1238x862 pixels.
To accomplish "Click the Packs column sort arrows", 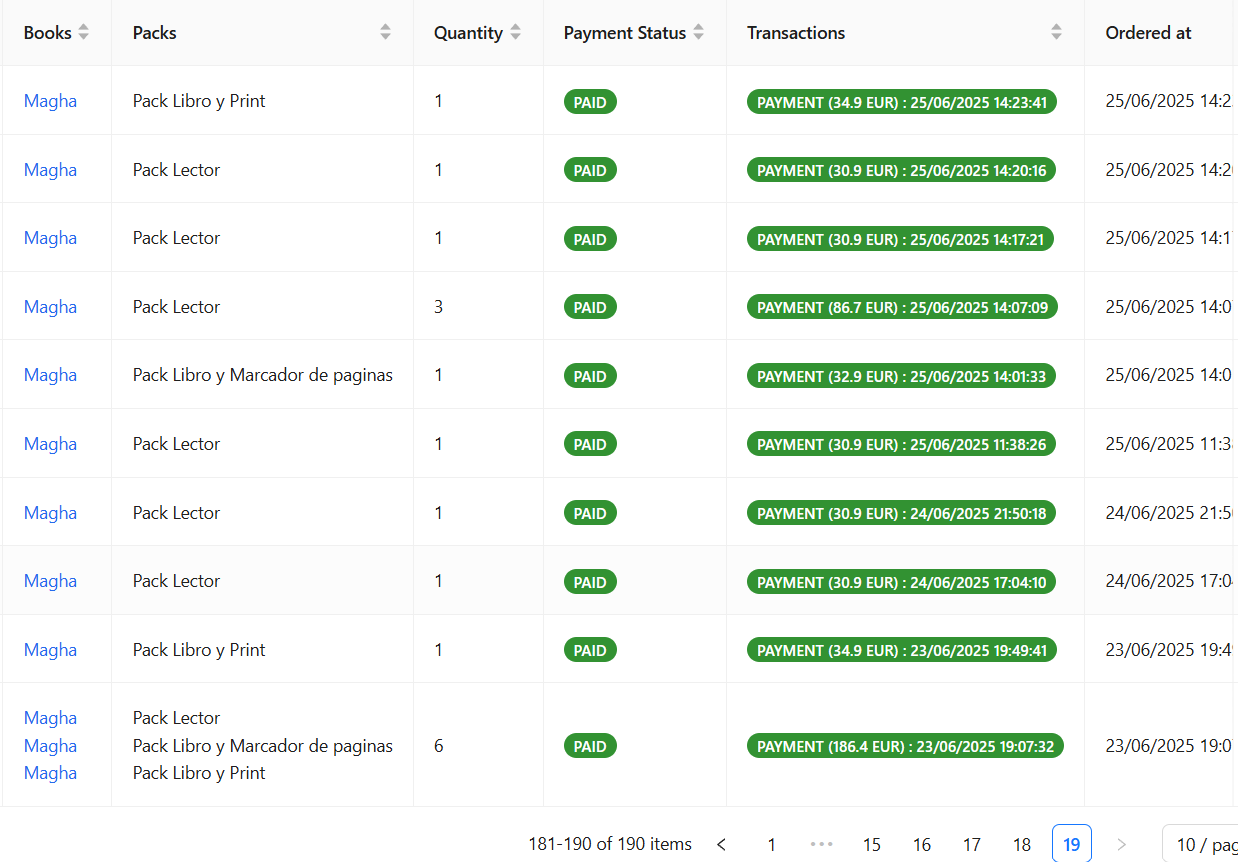I will [385, 33].
